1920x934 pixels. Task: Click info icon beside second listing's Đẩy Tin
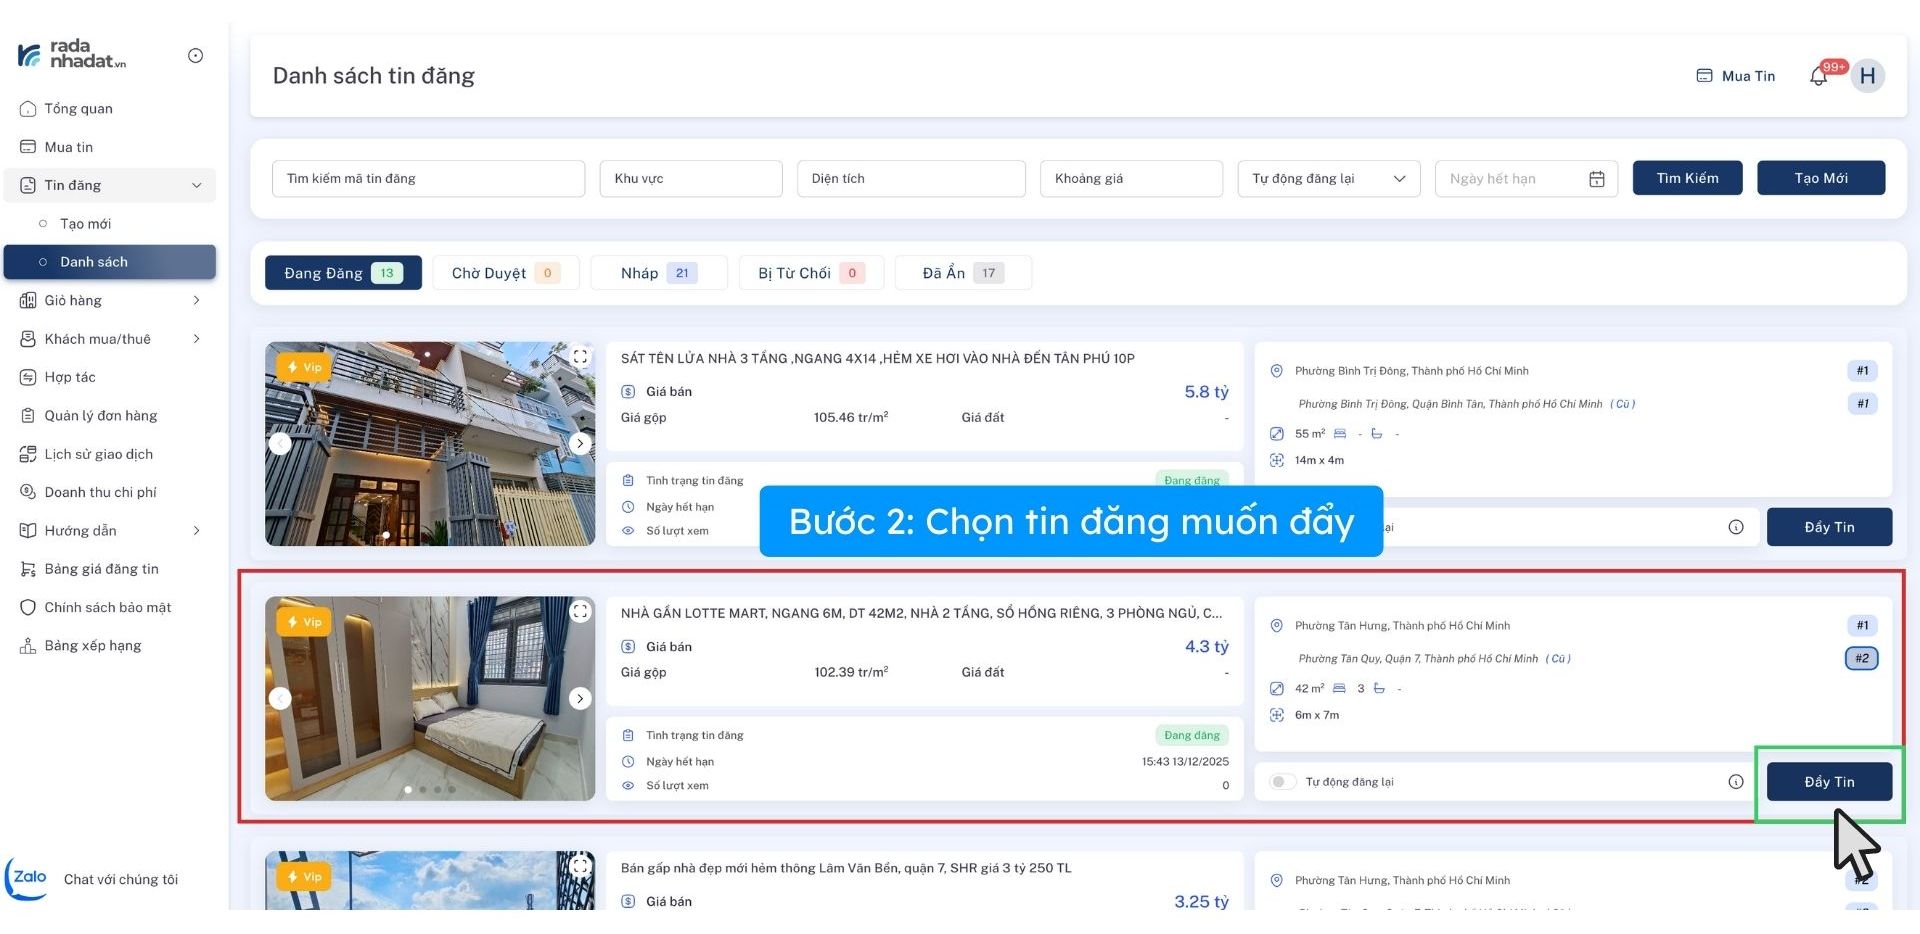pos(1736,782)
